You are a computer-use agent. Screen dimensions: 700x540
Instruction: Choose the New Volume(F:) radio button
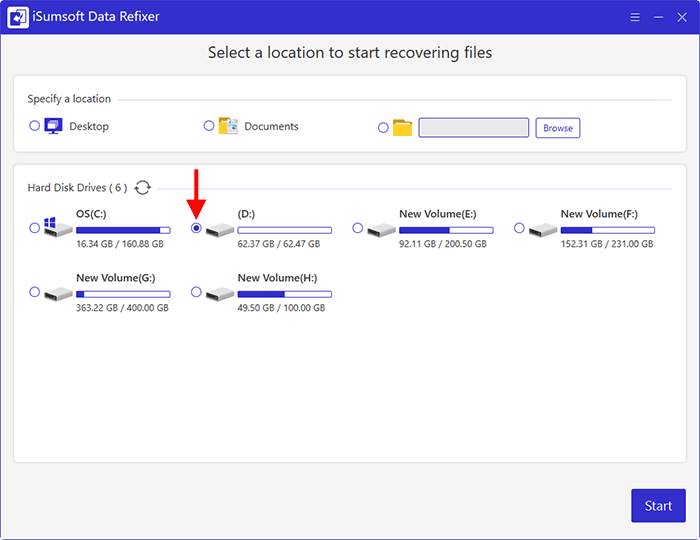click(519, 228)
